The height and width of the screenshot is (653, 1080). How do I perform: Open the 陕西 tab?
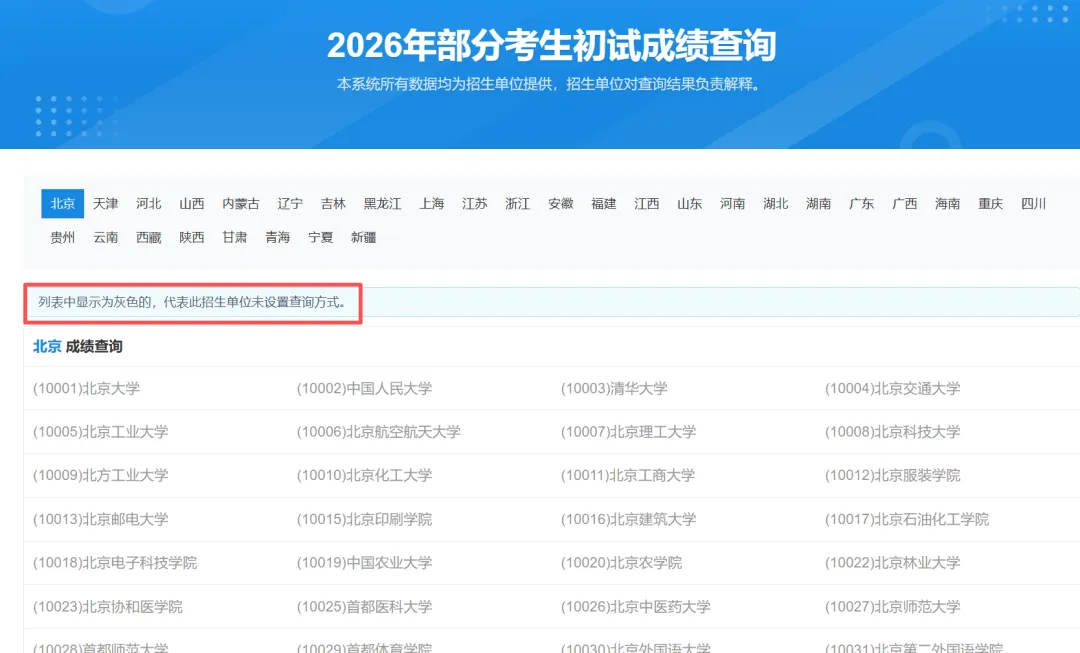[x=191, y=238]
